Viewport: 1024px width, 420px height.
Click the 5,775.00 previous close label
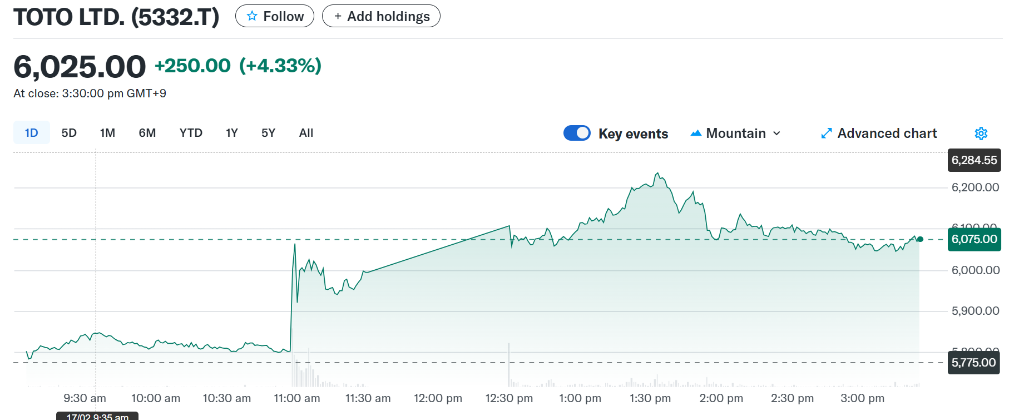pyautogui.click(x=974, y=362)
